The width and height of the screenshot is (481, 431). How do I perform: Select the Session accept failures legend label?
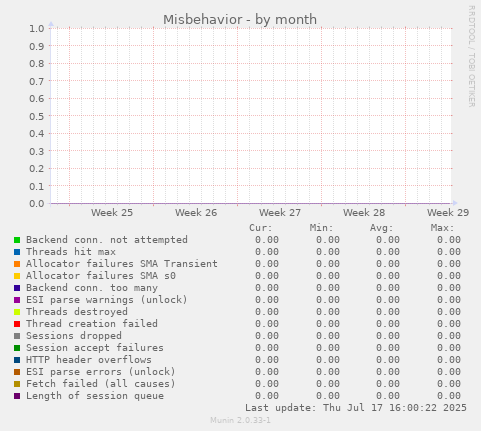click(x=95, y=348)
